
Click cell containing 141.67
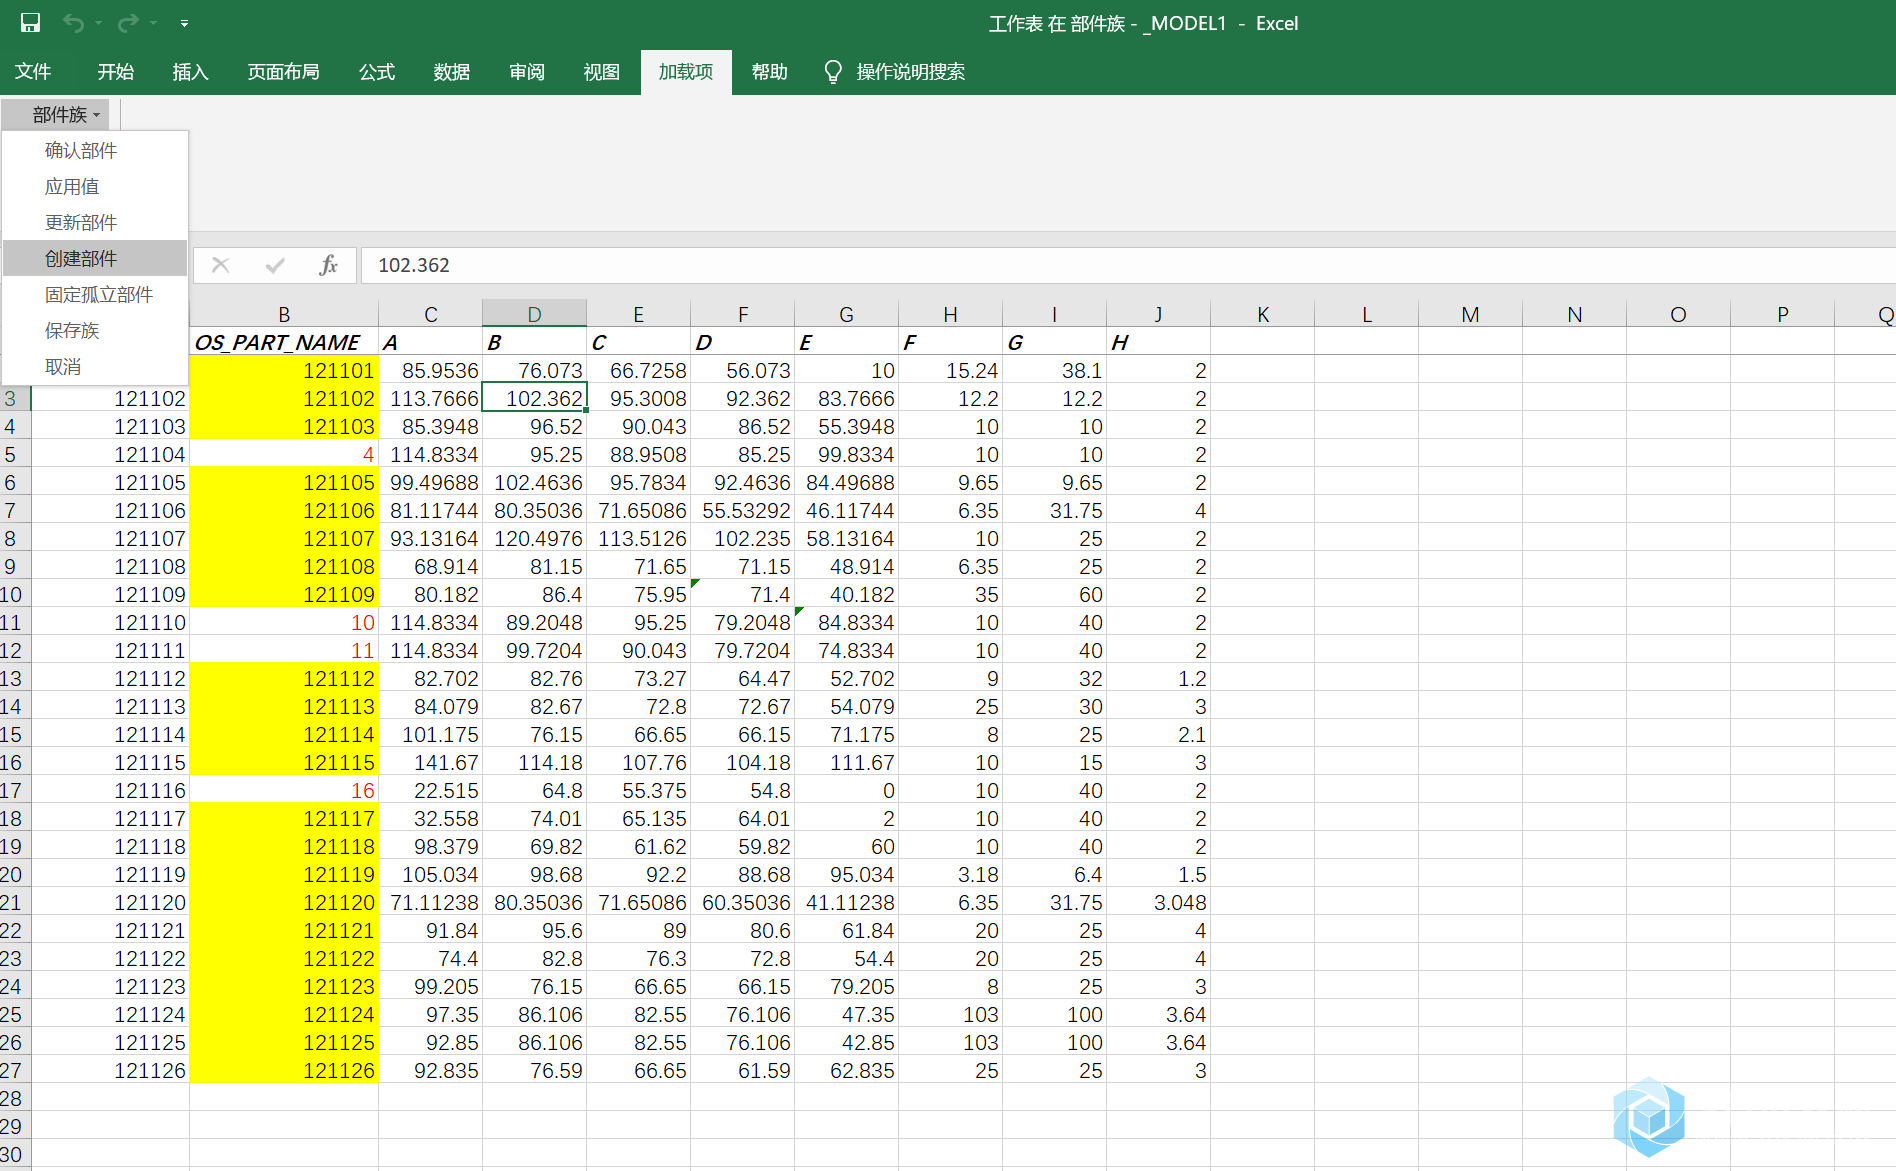[x=431, y=763]
